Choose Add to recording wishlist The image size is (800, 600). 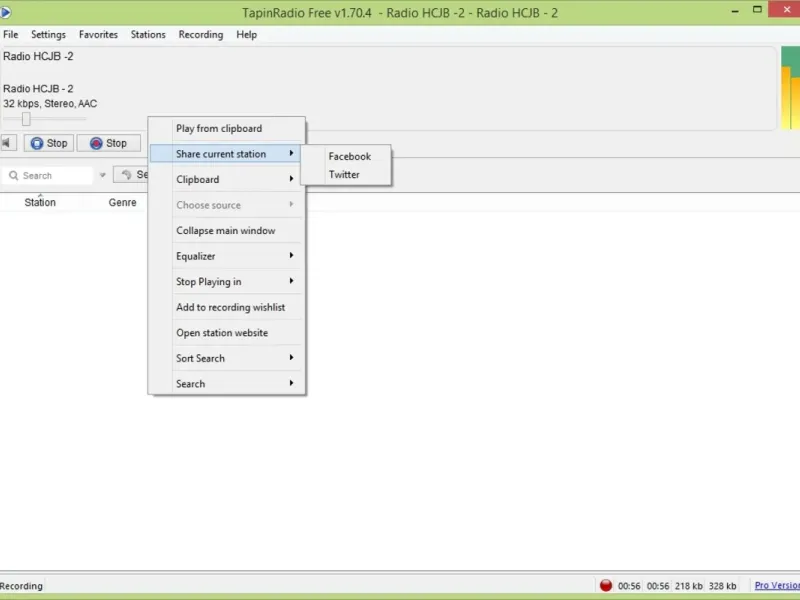pos(227,307)
